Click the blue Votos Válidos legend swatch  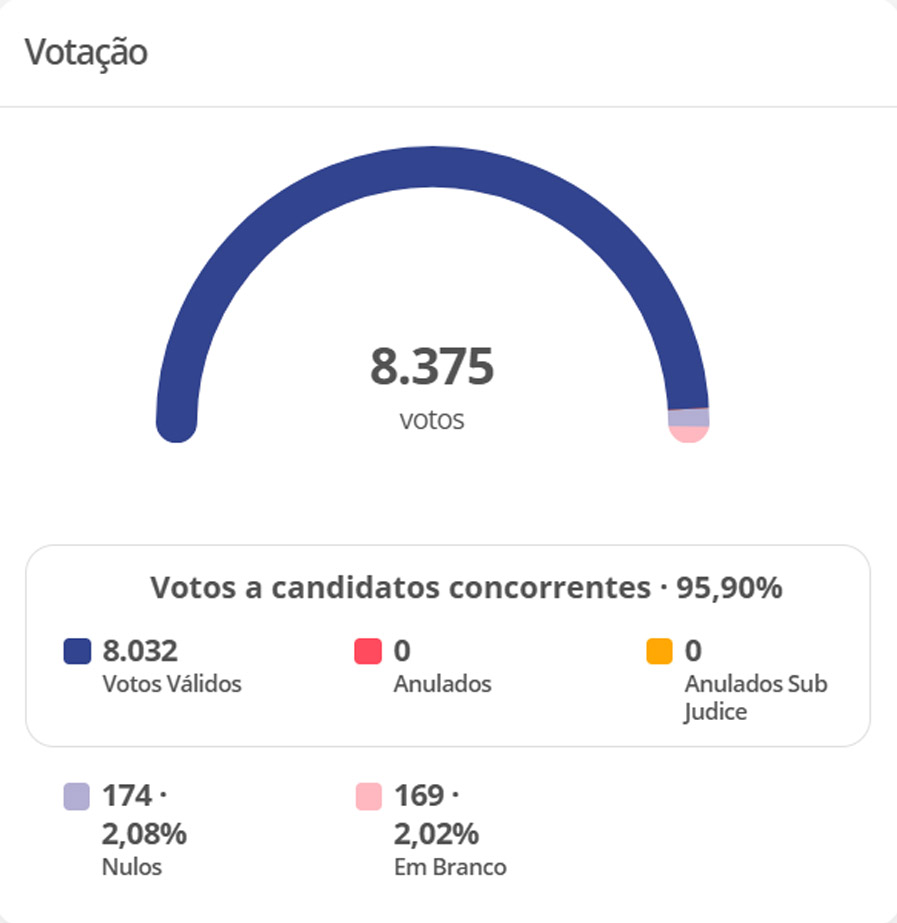point(77,652)
